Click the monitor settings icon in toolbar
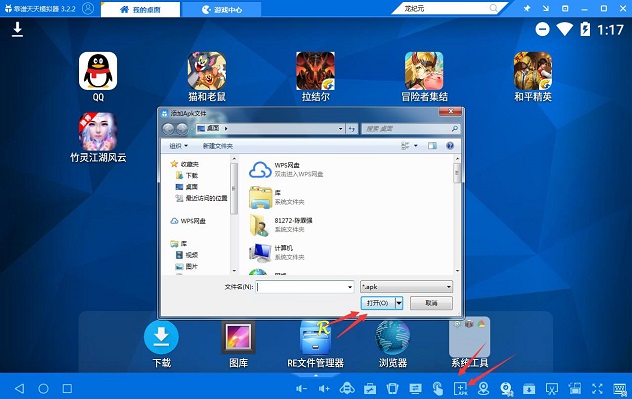 point(415,389)
